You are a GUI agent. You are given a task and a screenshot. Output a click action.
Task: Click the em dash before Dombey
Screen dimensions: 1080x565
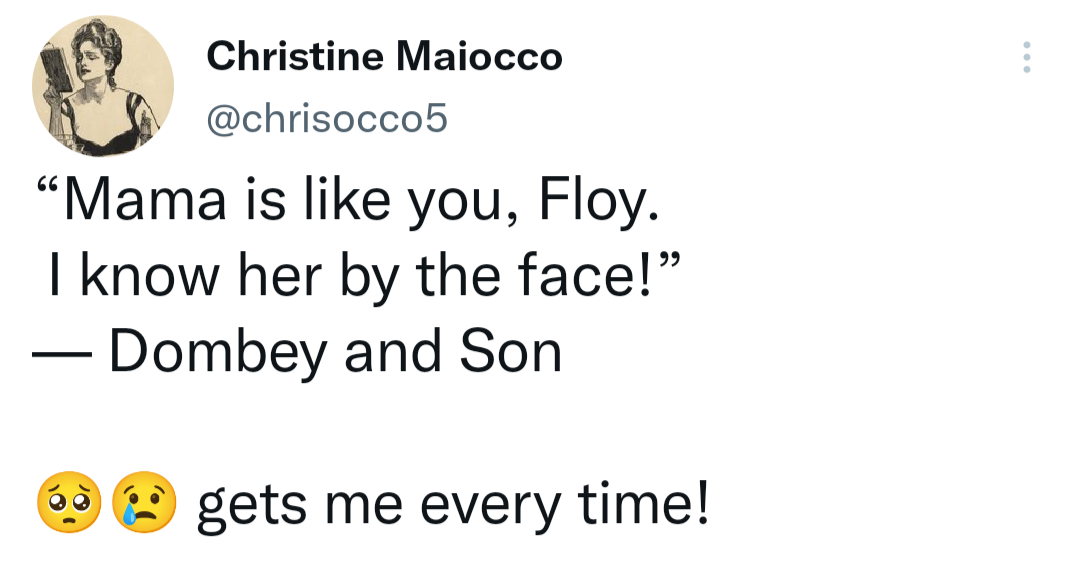pos(61,353)
